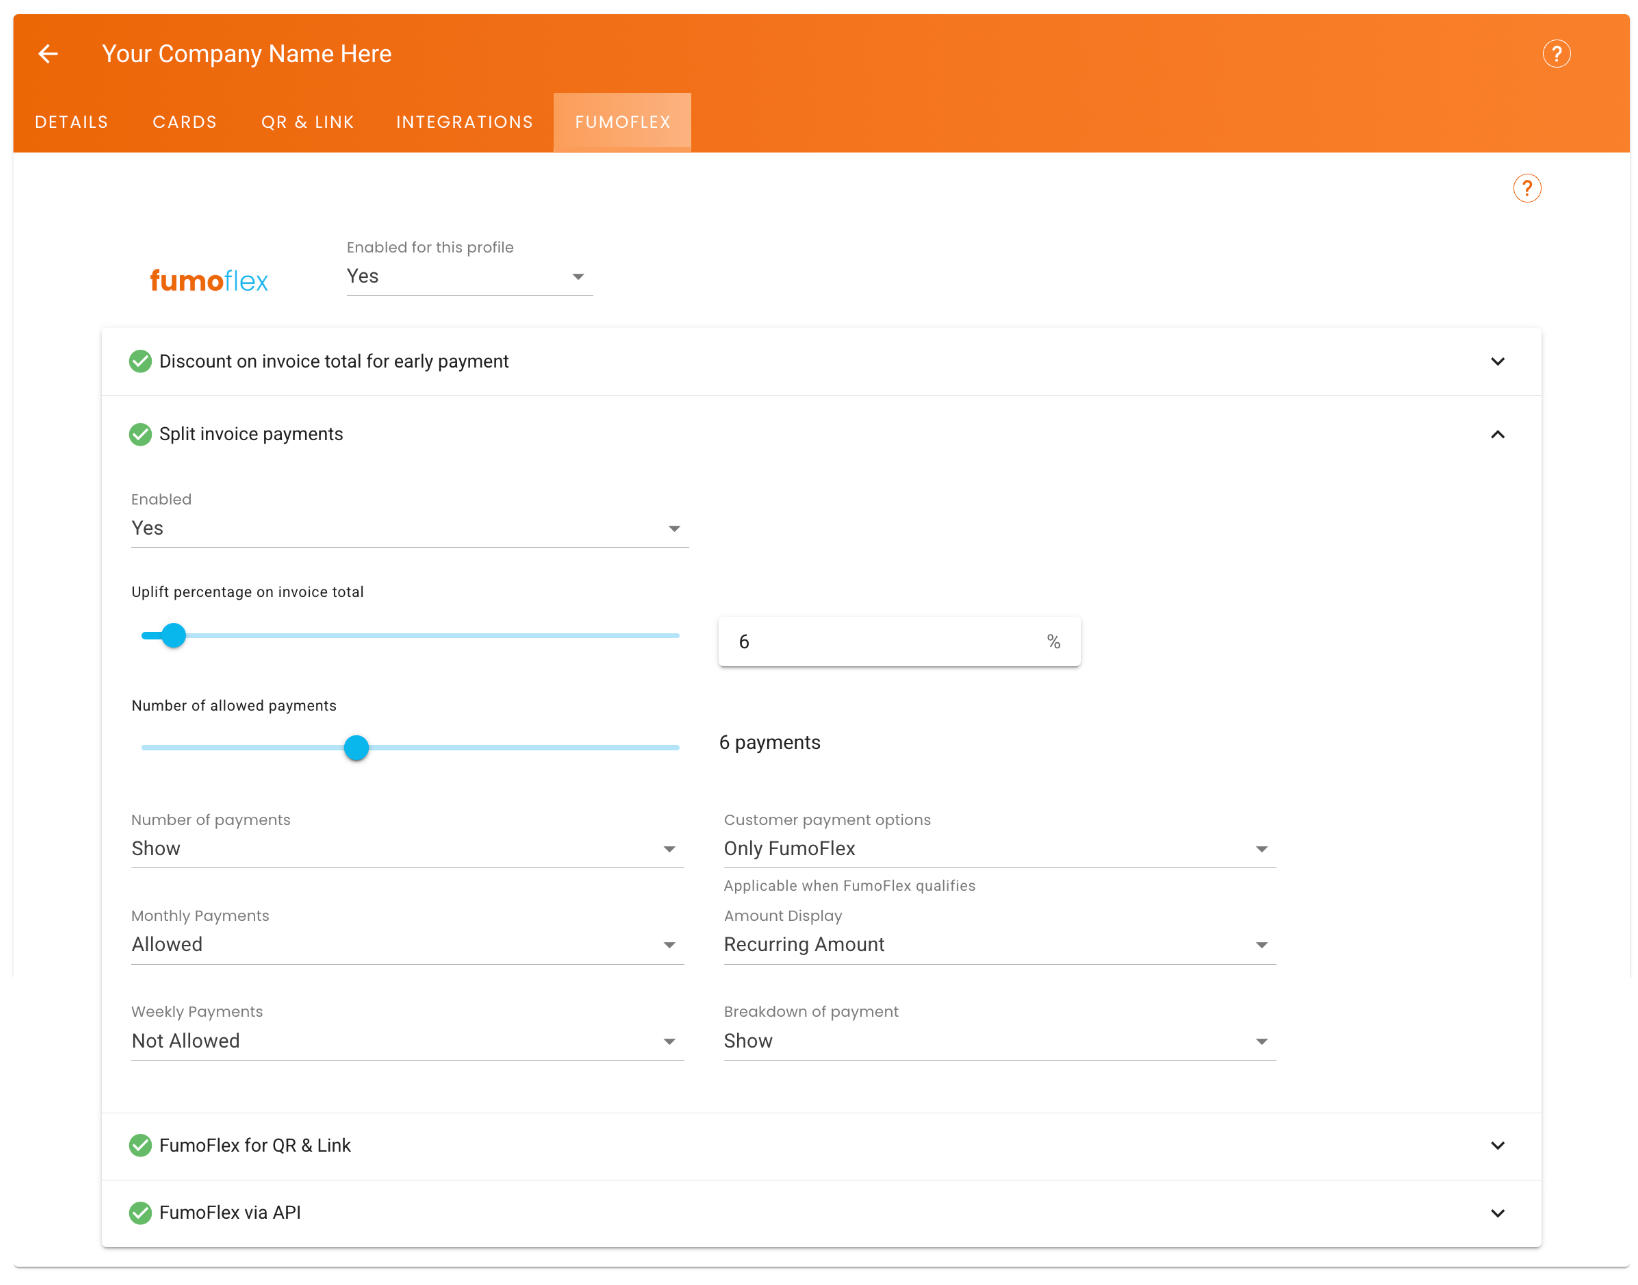This screenshot has width=1638, height=1285.
Task: Click 'Uplift percentage on invoice total' label
Action: [x=248, y=592]
